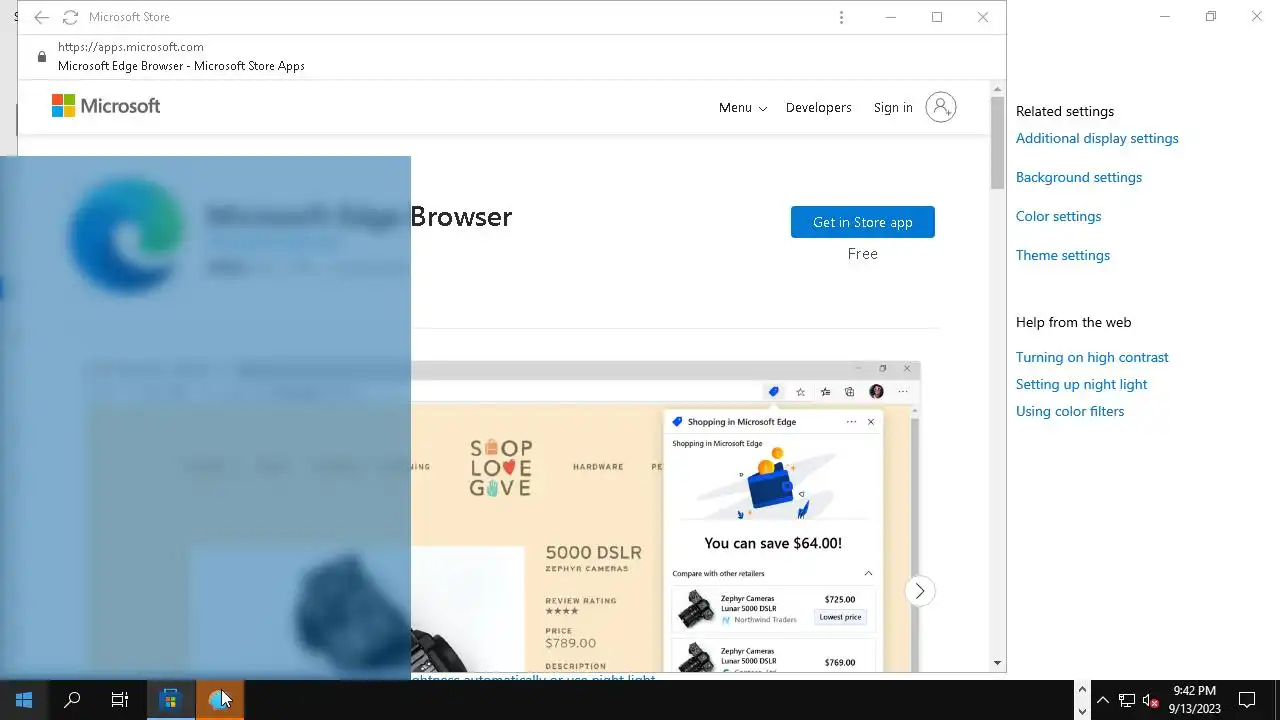Screen dimensions: 1280x720
Task: Open the clock showing 9:42 PM
Action: (x=1195, y=700)
